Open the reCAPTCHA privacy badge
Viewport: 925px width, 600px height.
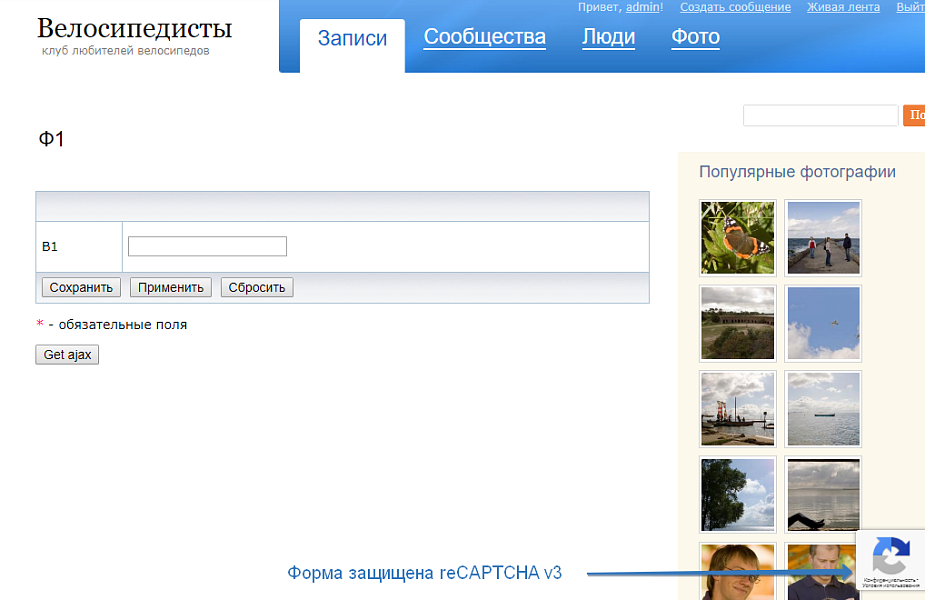[890, 560]
